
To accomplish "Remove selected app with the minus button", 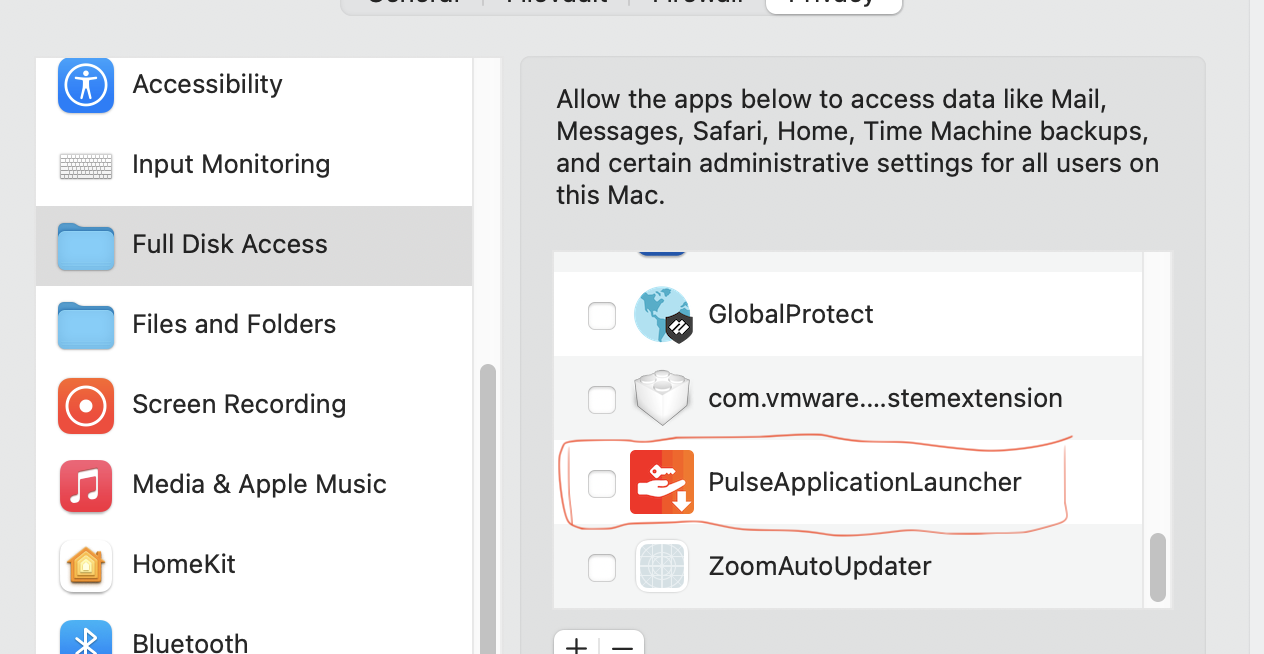I will 622,643.
